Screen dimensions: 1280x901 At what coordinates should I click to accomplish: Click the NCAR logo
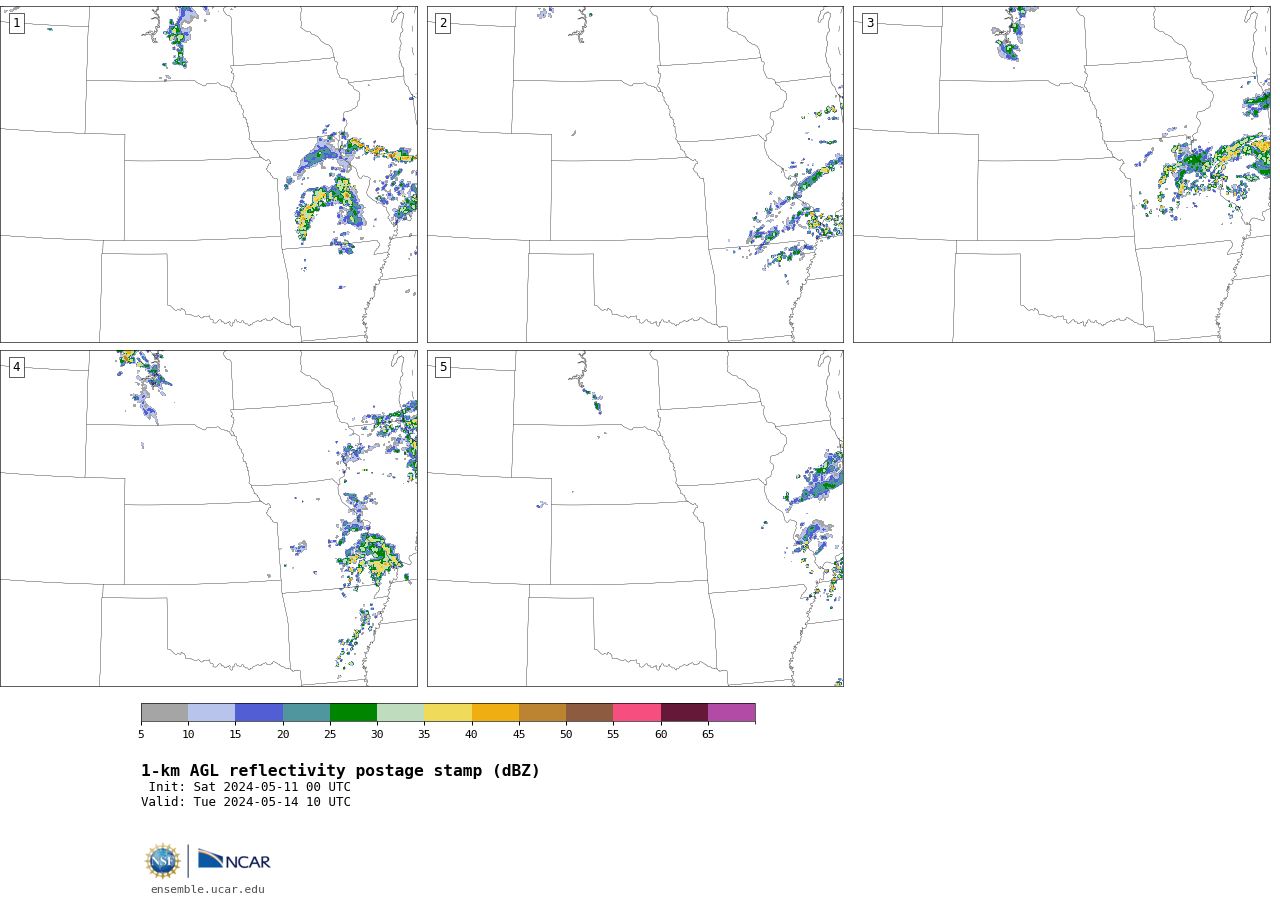point(234,860)
